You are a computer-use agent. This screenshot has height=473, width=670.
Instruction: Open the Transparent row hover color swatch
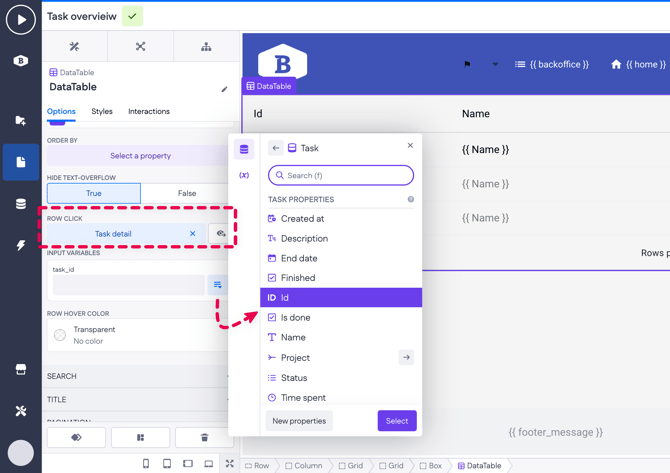[60, 335]
